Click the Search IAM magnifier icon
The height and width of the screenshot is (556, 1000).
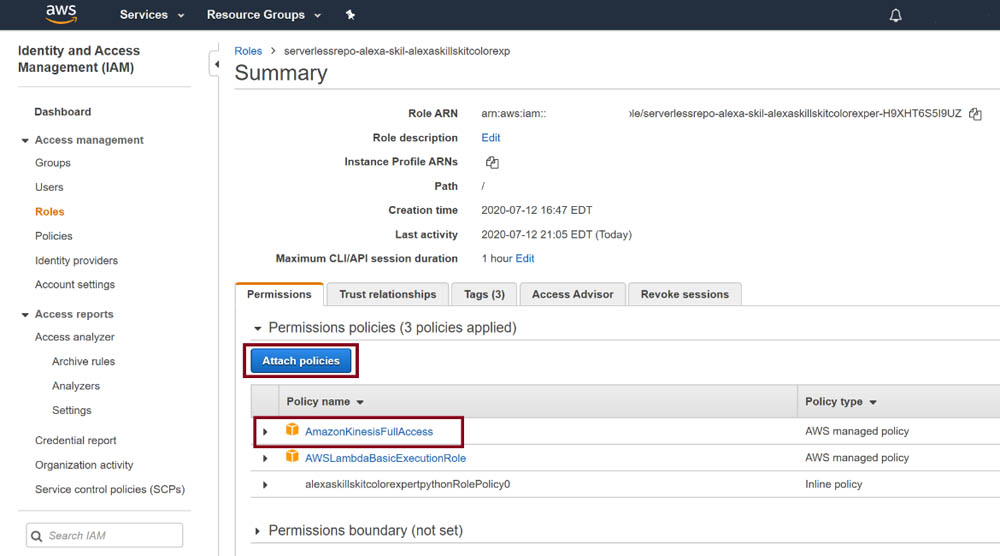point(37,536)
